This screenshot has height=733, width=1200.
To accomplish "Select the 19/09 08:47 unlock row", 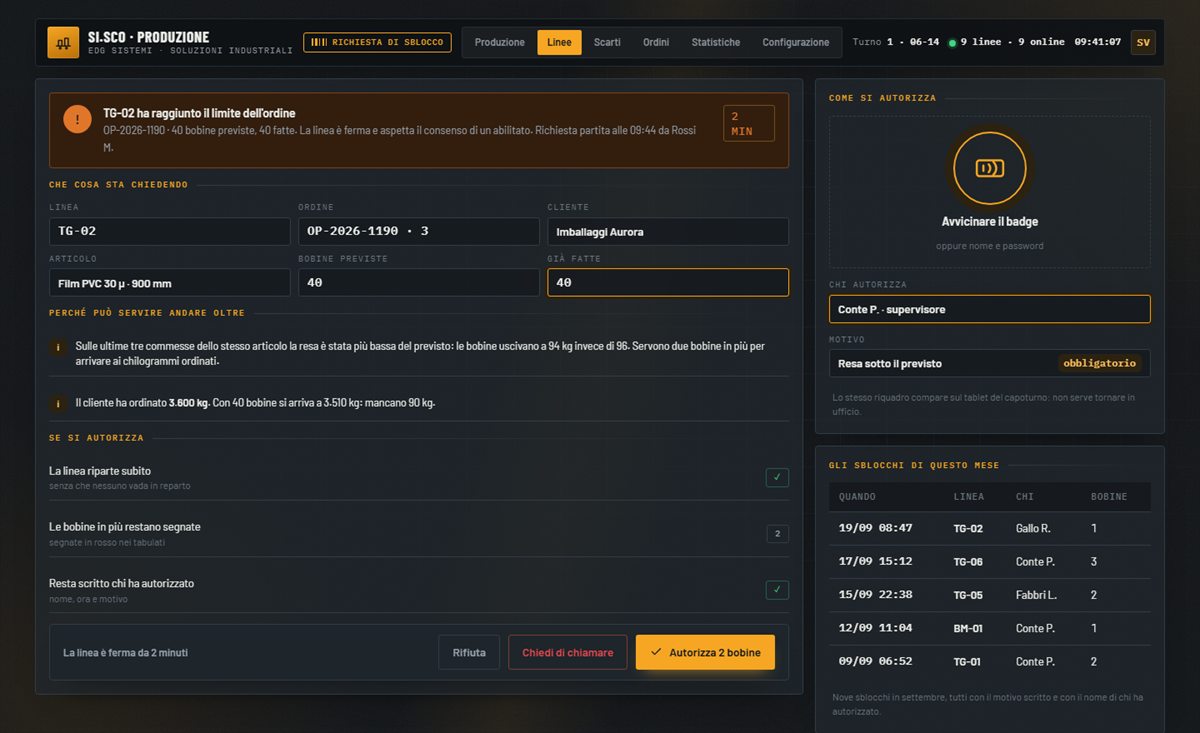I will (990, 528).
